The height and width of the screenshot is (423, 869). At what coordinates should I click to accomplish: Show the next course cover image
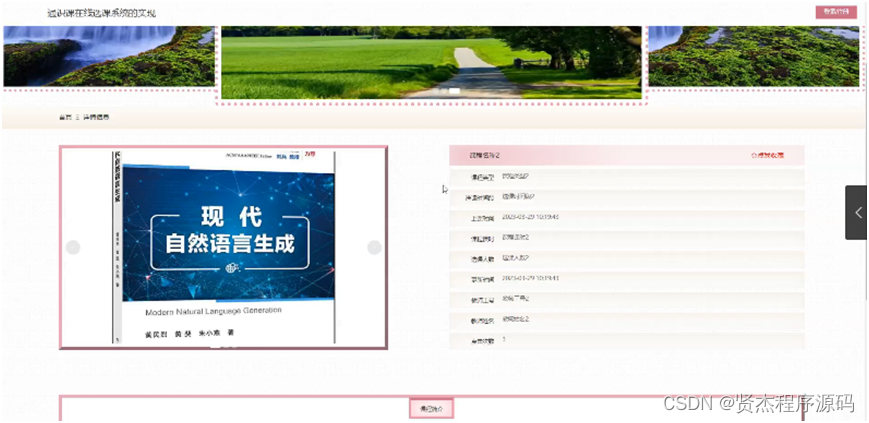[375, 247]
